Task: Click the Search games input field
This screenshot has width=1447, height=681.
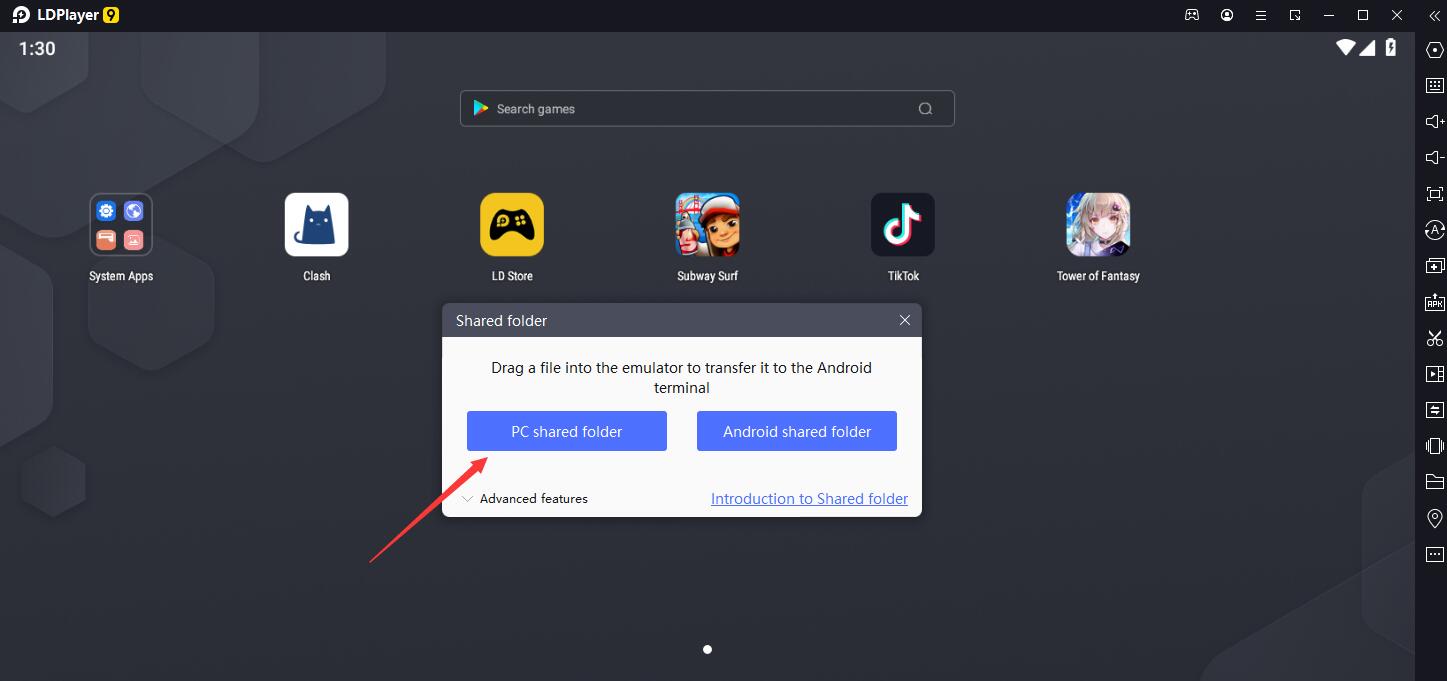Action: click(707, 109)
